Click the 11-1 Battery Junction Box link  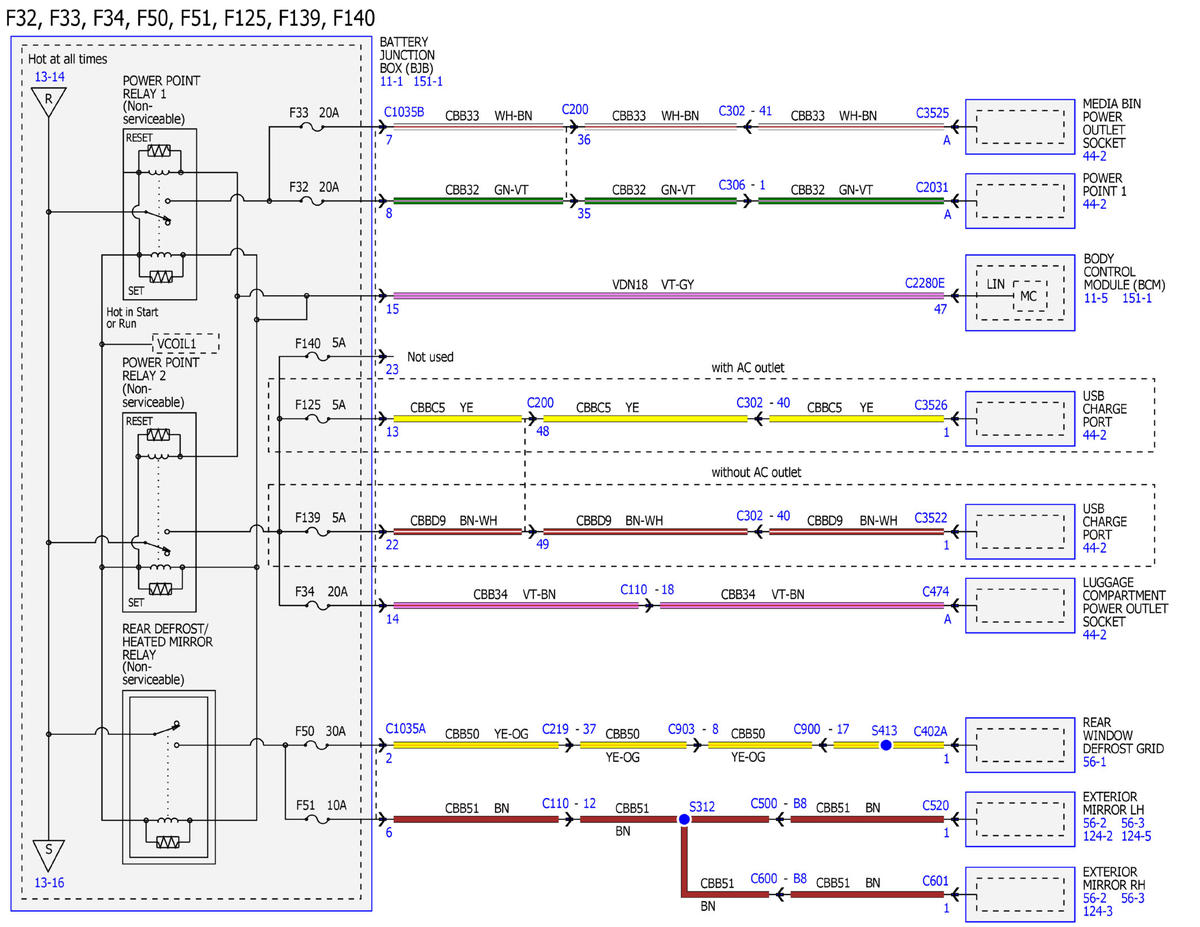392,82
